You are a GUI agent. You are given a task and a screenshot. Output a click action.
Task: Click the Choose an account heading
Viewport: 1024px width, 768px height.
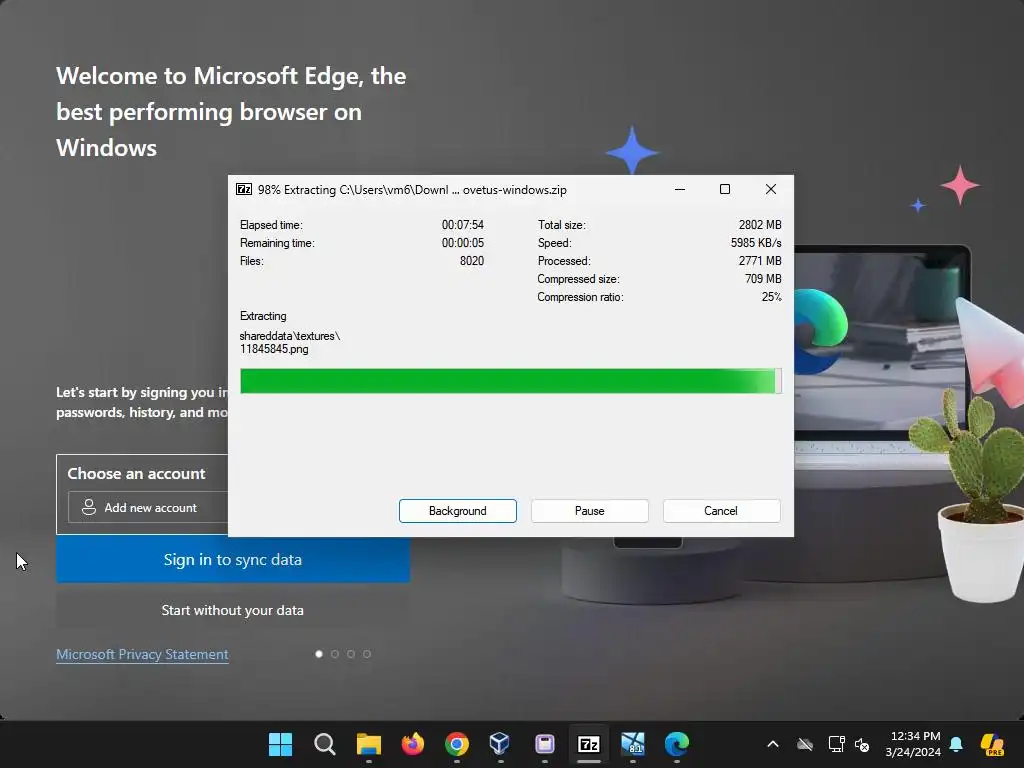point(136,473)
